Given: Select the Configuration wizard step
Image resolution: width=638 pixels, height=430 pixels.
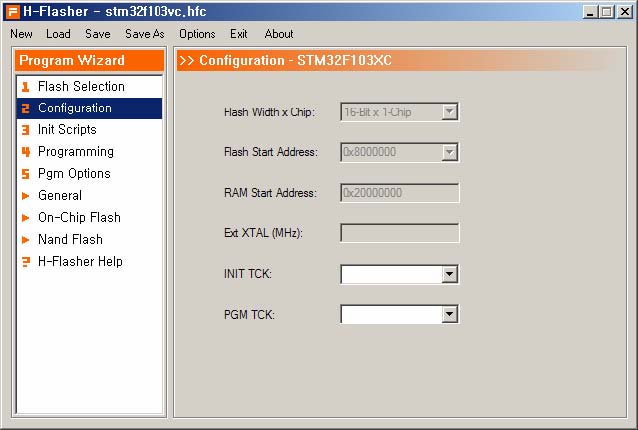Looking at the screenshot, I should point(89,108).
